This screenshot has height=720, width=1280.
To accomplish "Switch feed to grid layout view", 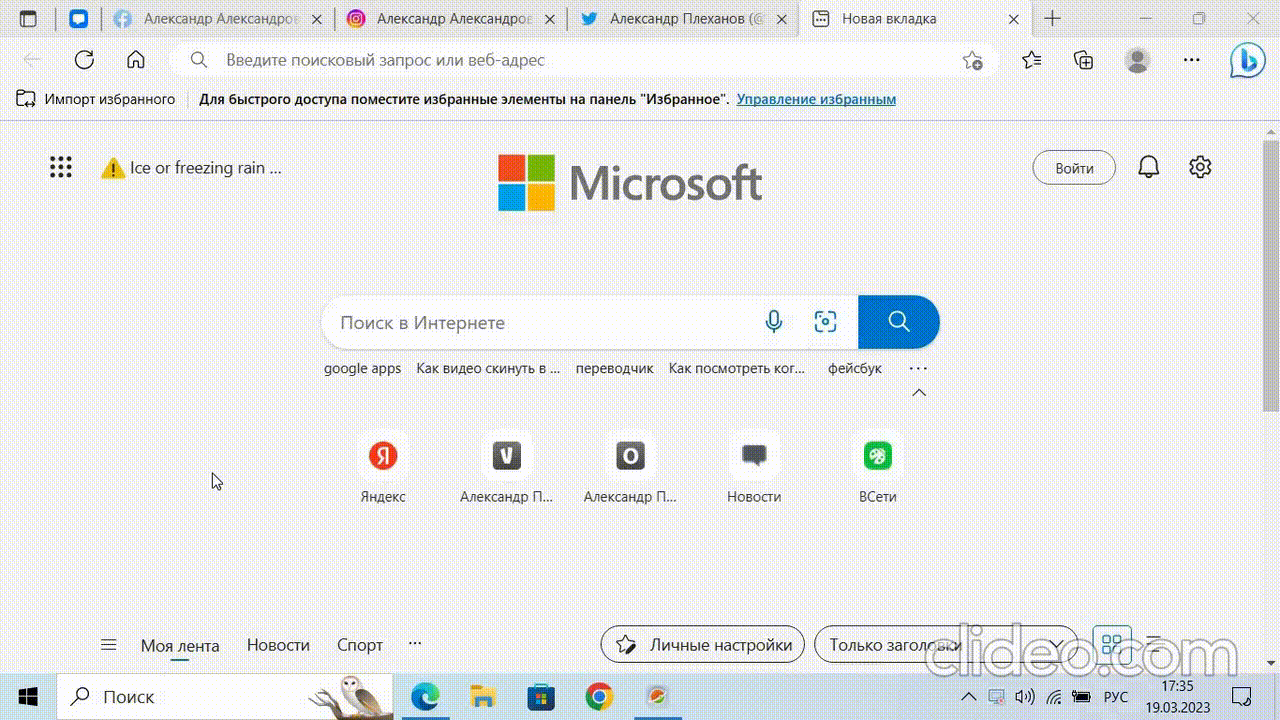I will [1112, 645].
